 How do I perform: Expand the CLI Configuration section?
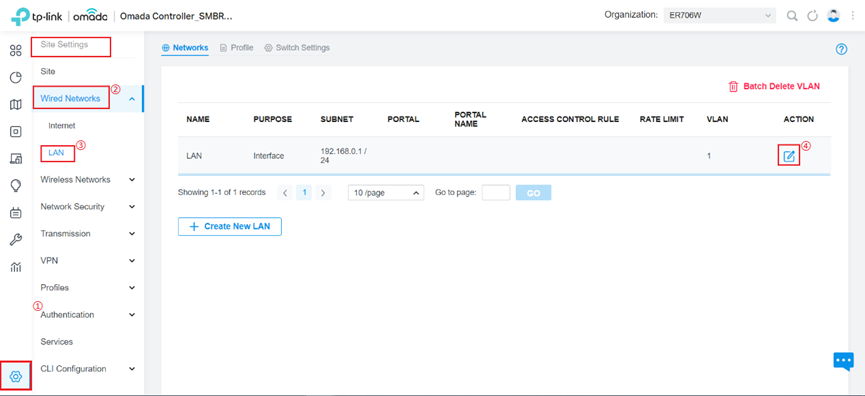tap(132, 369)
